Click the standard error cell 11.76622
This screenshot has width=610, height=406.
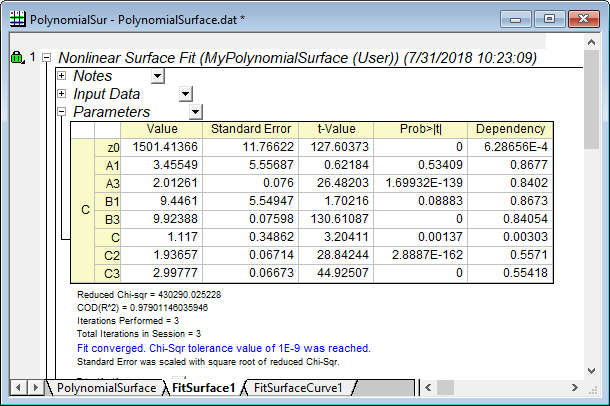[x=251, y=147]
